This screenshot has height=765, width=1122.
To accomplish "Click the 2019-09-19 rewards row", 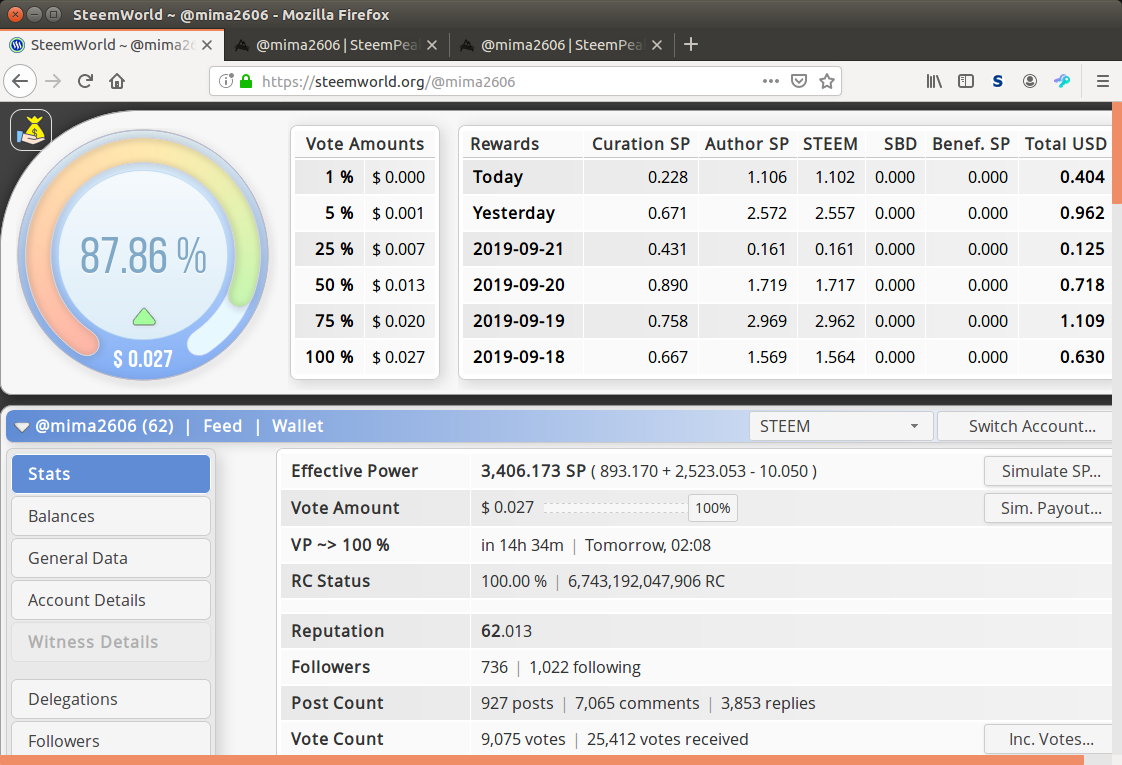I will point(787,321).
